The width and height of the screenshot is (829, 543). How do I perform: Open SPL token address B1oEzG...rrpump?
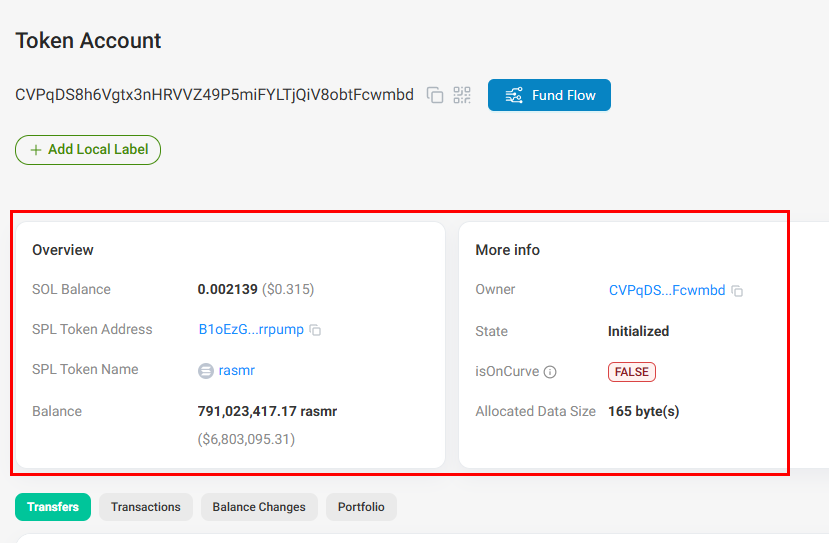(x=251, y=329)
